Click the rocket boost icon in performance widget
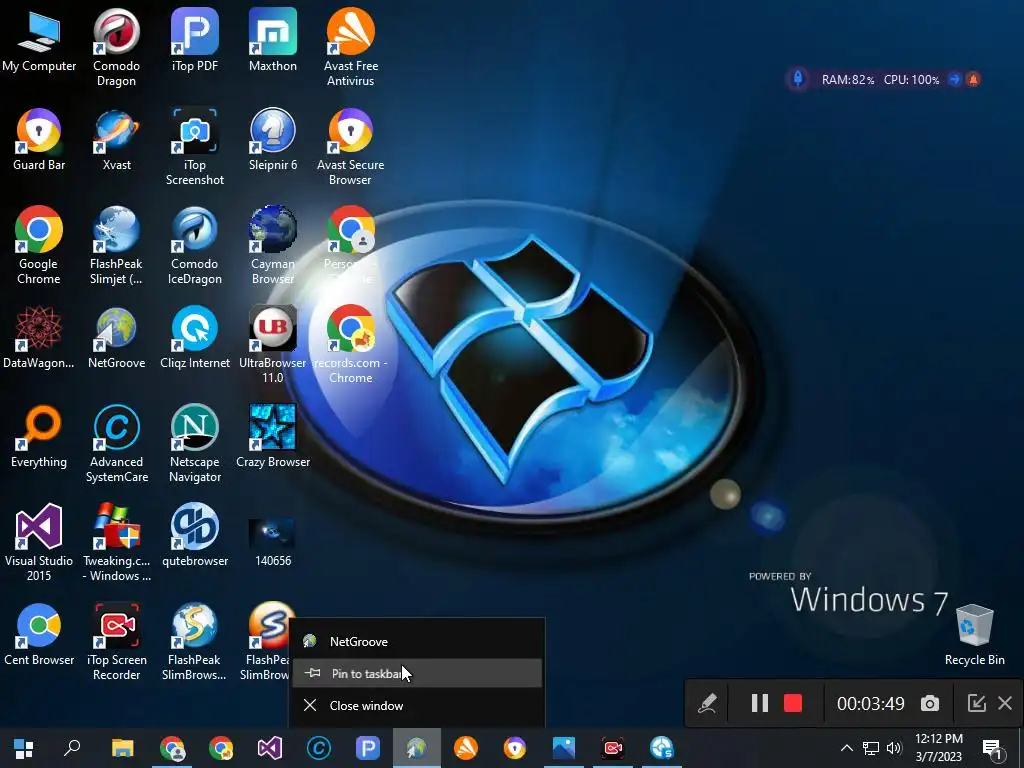This screenshot has width=1024, height=768. (x=797, y=79)
